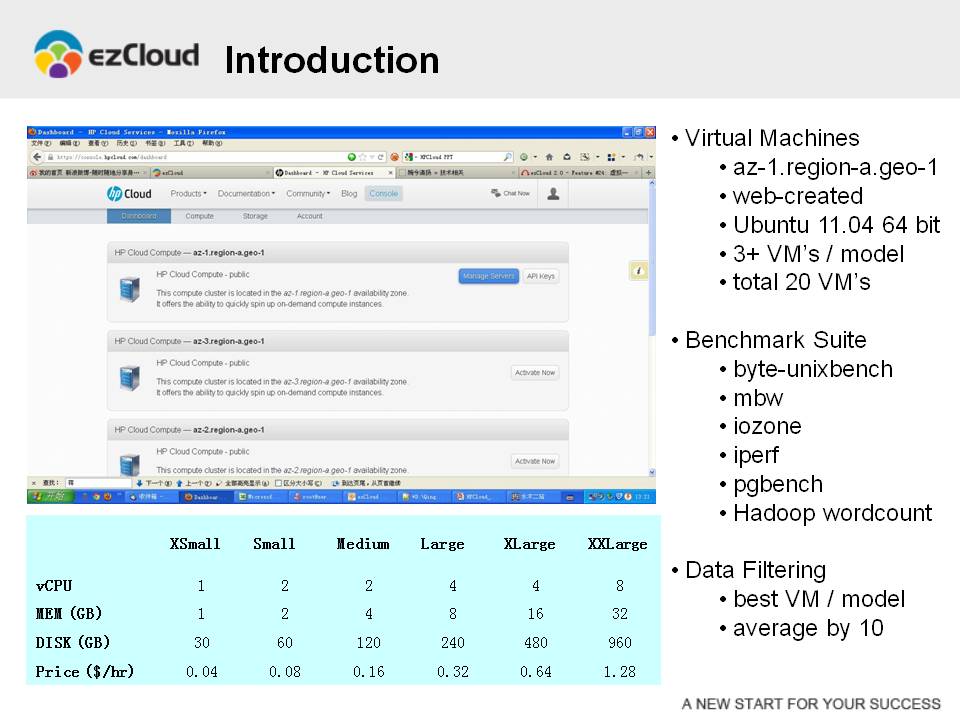The height and width of the screenshot is (720, 960).
Task: Click the API Keys button
Action: [x=541, y=276]
